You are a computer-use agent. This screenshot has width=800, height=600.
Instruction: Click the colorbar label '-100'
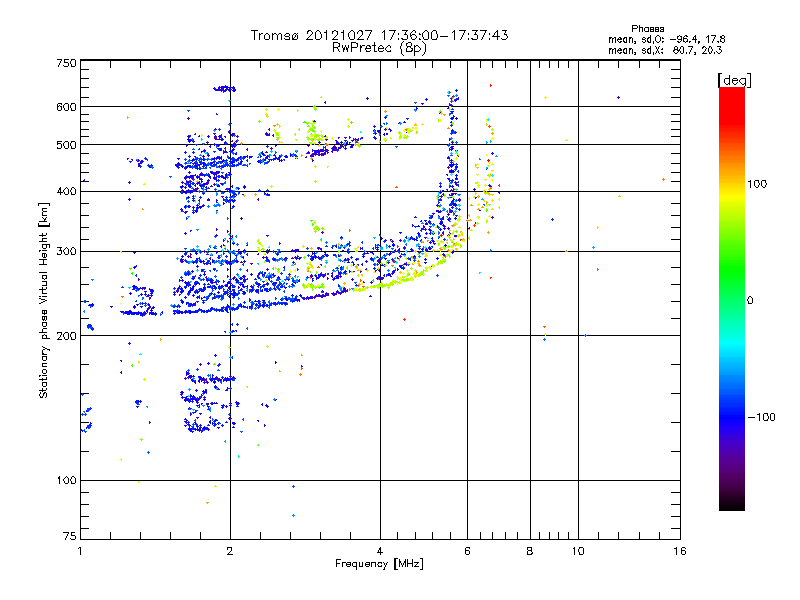point(761,417)
